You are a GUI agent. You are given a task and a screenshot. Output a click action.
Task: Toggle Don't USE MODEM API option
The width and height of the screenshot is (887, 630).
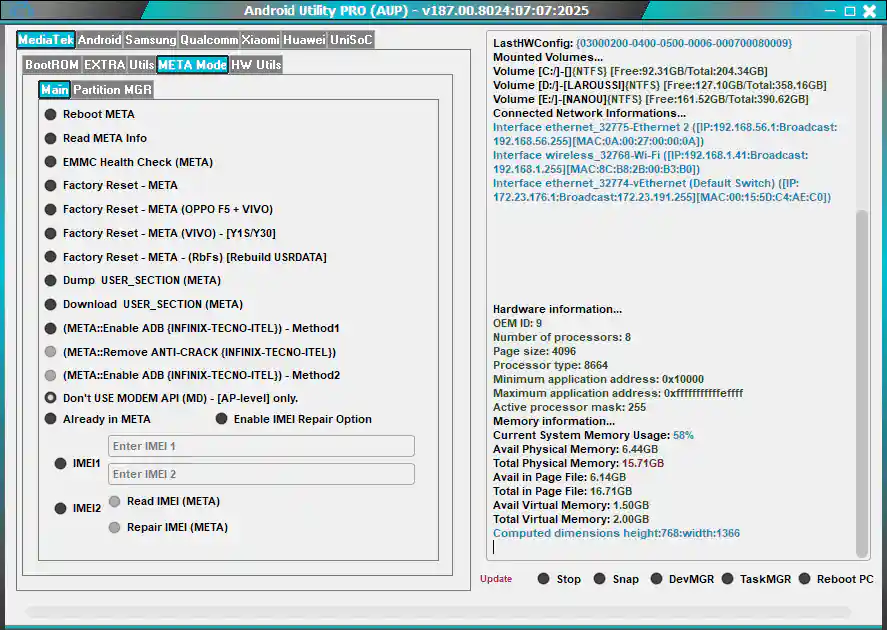point(171,398)
